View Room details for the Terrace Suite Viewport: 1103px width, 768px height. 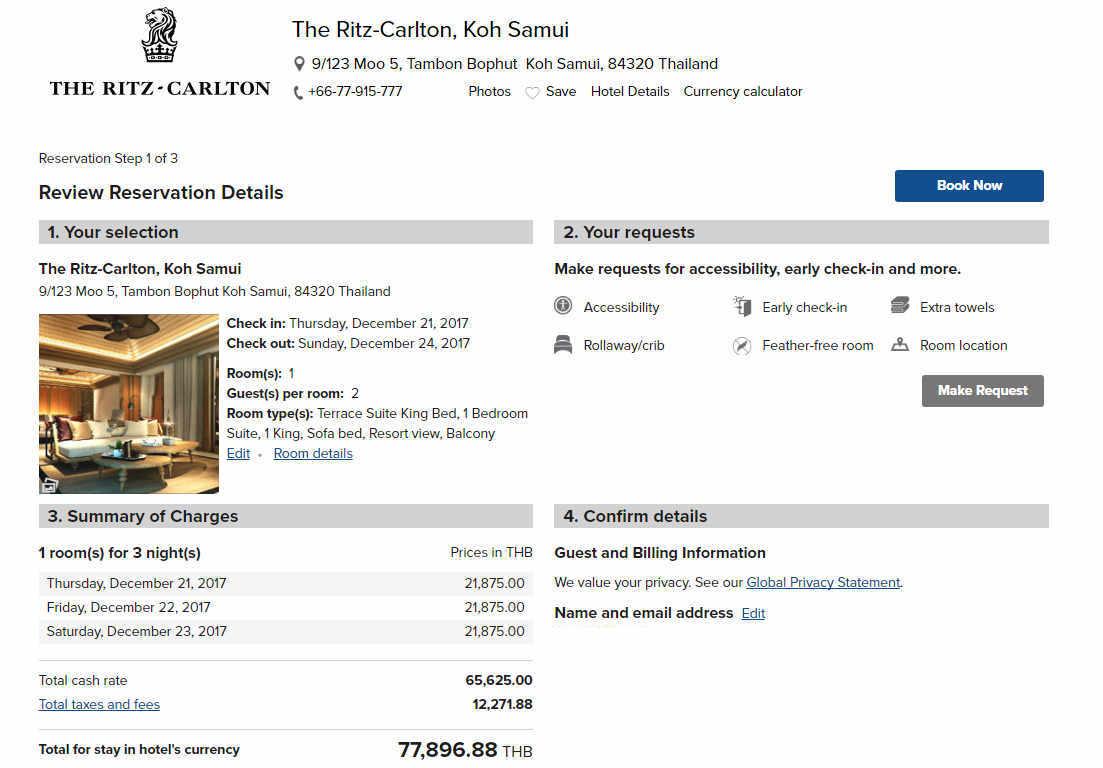[x=312, y=453]
